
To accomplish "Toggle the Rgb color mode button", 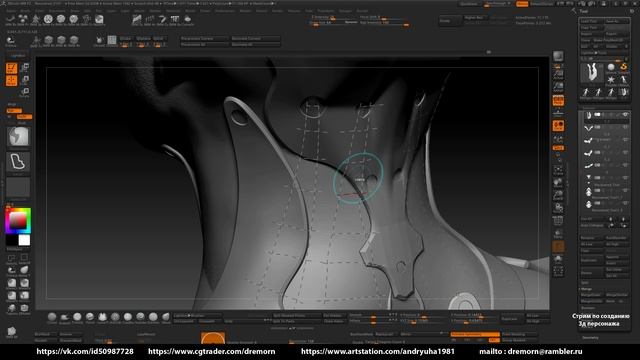I will (x=13, y=111).
